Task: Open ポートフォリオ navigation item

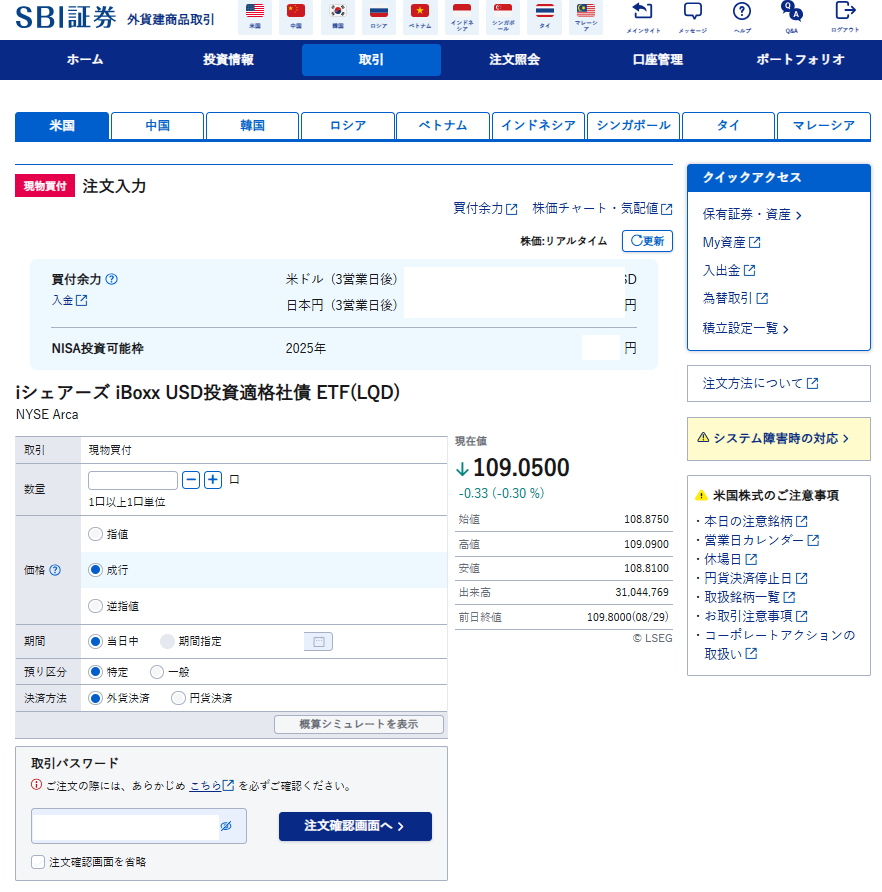Action: [x=800, y=60]
